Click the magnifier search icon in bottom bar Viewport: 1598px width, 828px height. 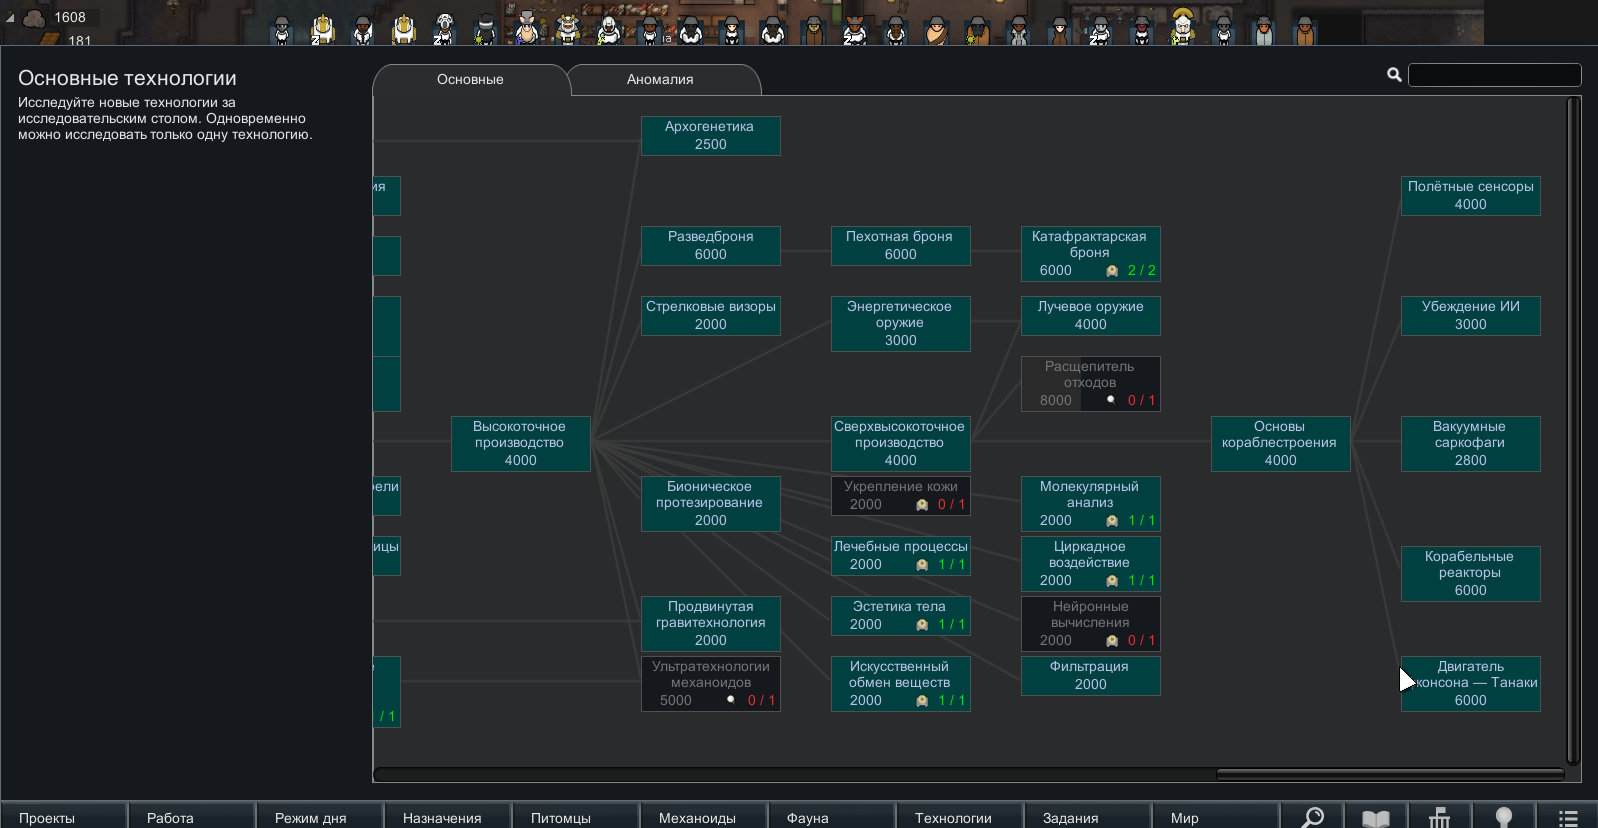1311,817
